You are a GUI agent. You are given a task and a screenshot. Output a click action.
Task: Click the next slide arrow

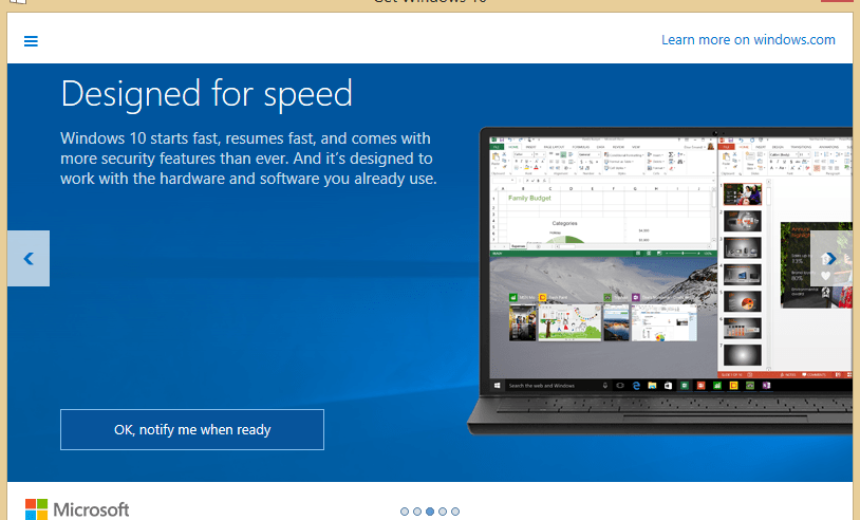pyautogui.click(x=830, y=259)
